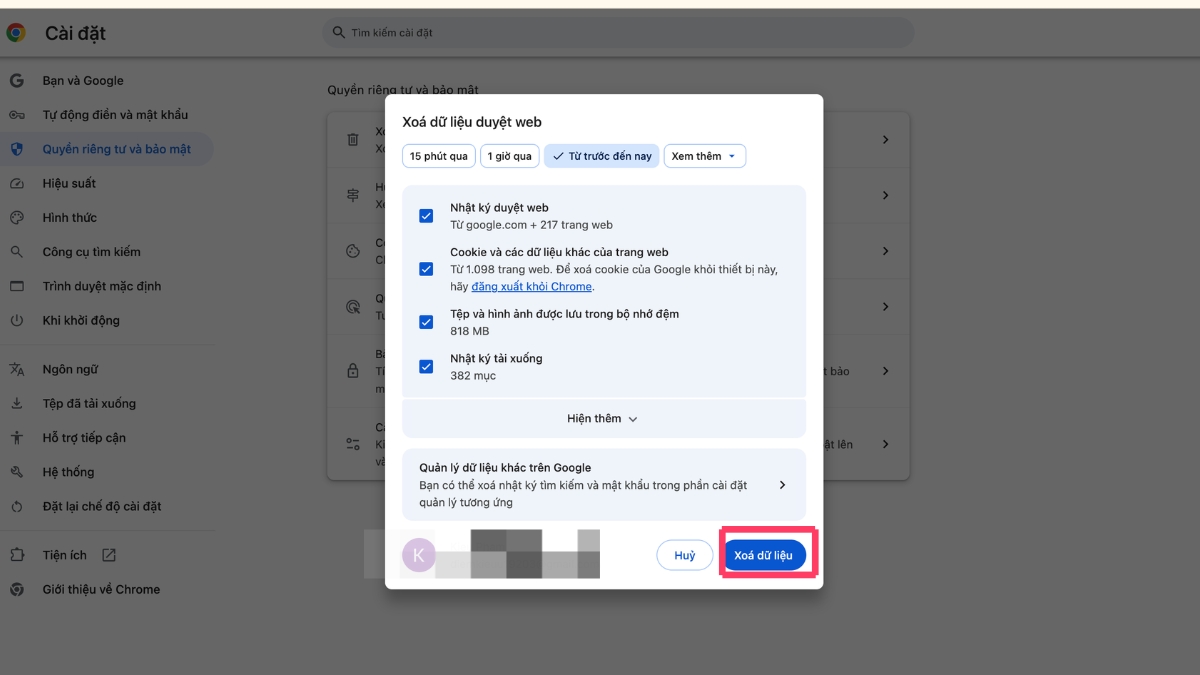Click the browser icon for Trình duyệt mặc định

click(x=16, y=286)
